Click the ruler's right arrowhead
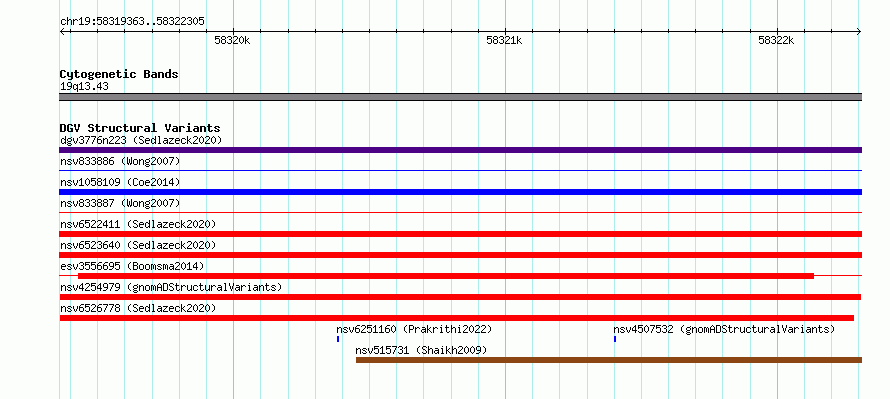Viewport: 890px width, 399px height. click(859, 32)
